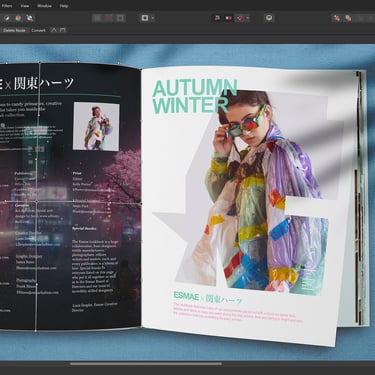
Task: Click the ESMAE footer title on right page
Action: click(186, 295)
